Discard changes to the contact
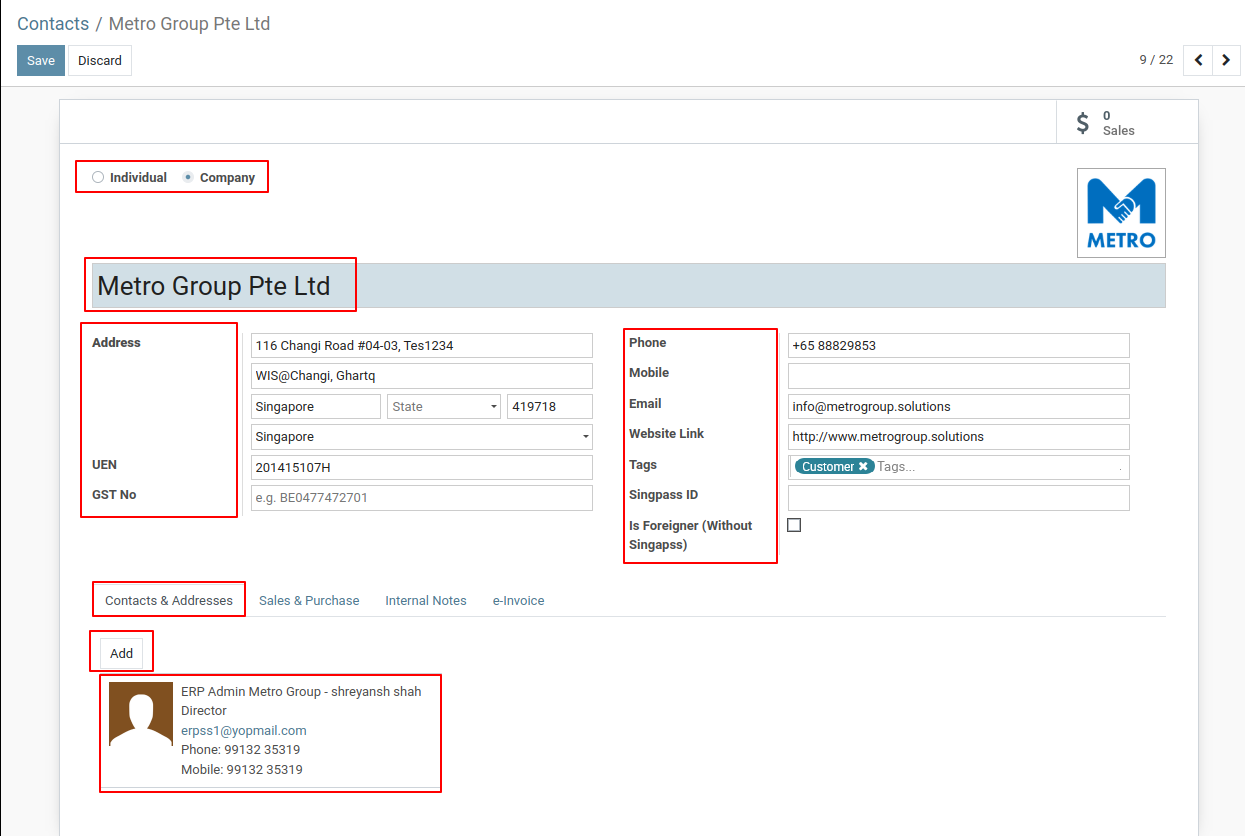Viewport: 1245px width, 836px height. [100, 60]
